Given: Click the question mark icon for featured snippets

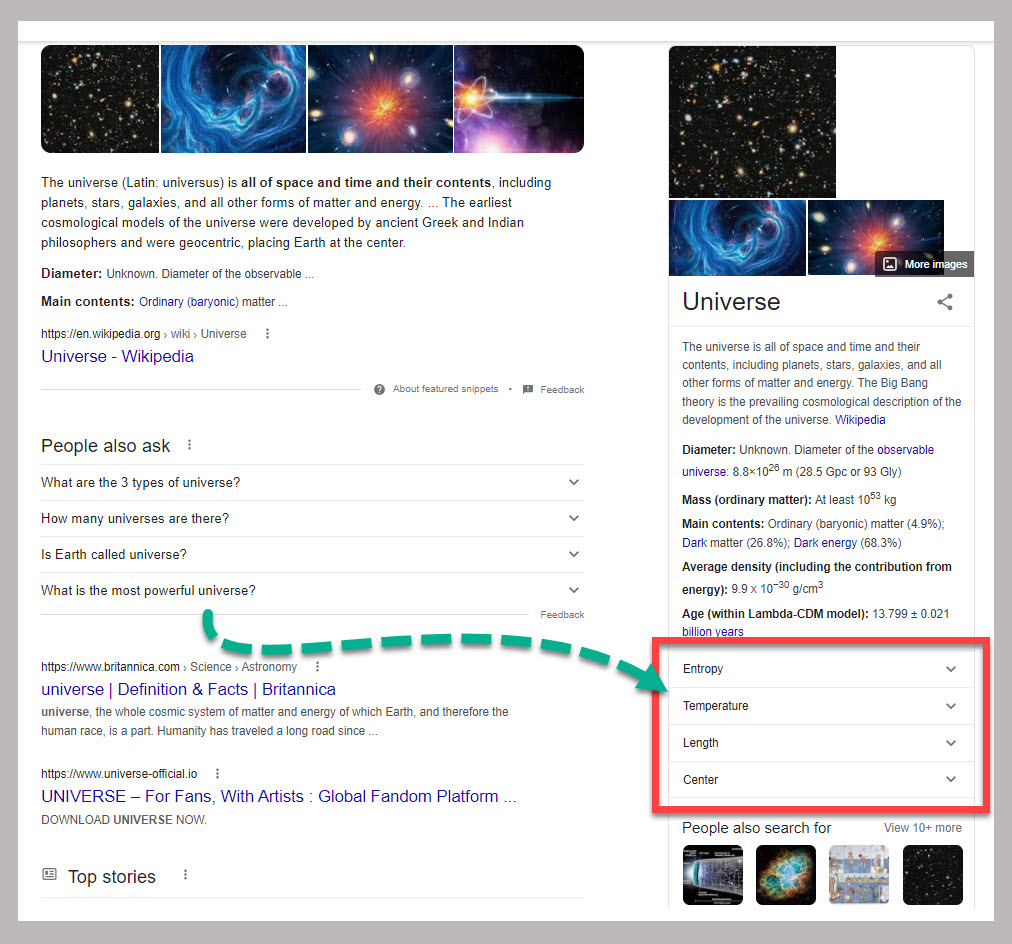Looking at the screenshot, I should (380, 389).
